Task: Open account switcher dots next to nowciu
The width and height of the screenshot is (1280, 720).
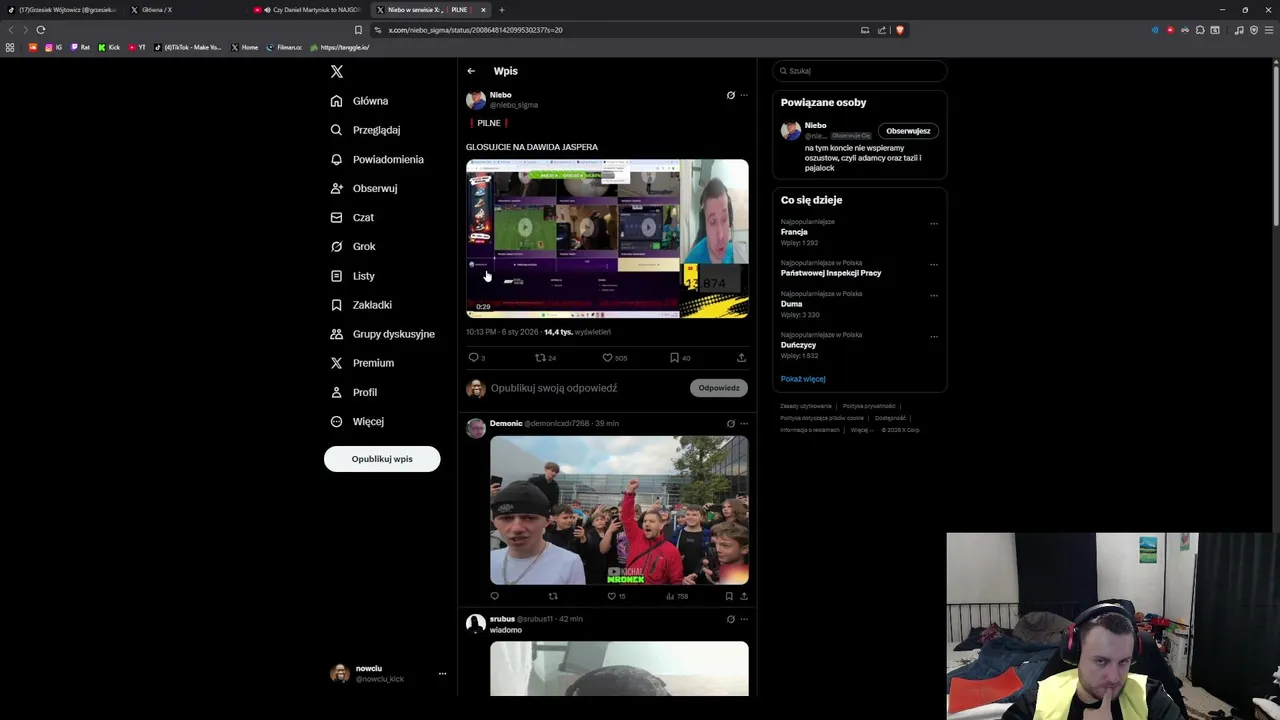Action: (442, 674)
